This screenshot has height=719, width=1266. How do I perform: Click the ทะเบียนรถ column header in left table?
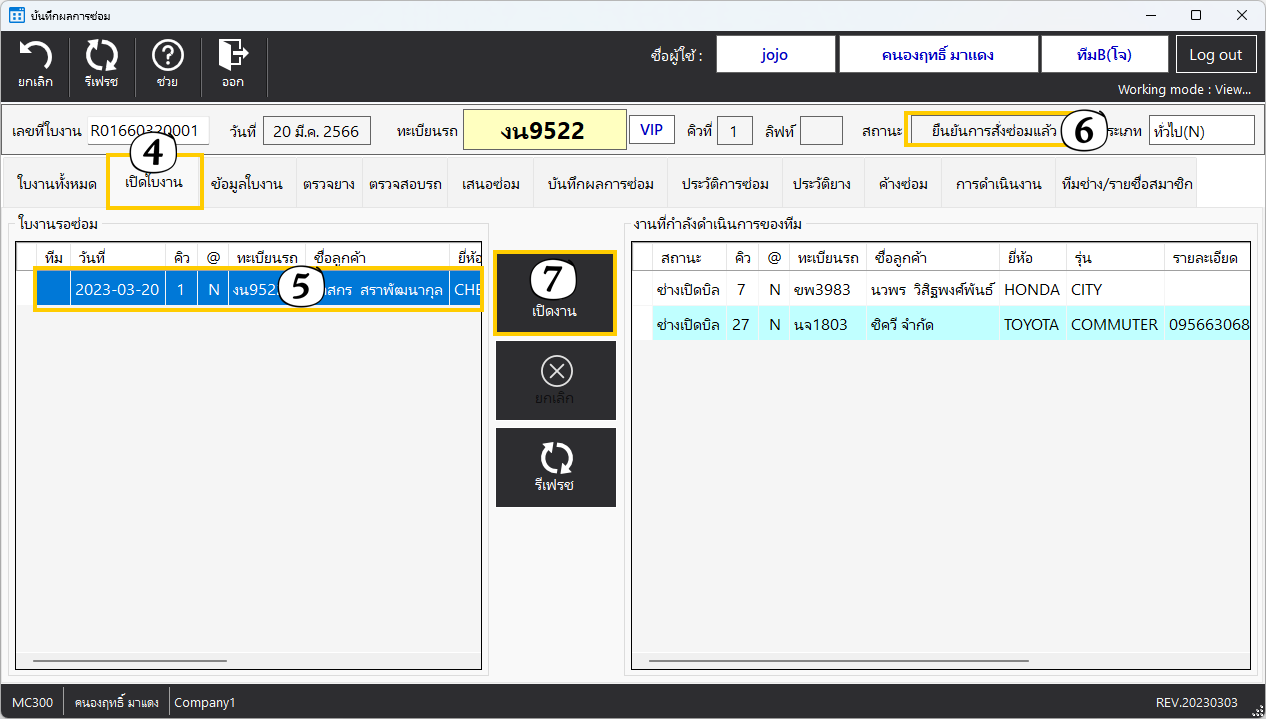(x=267, y=257)
